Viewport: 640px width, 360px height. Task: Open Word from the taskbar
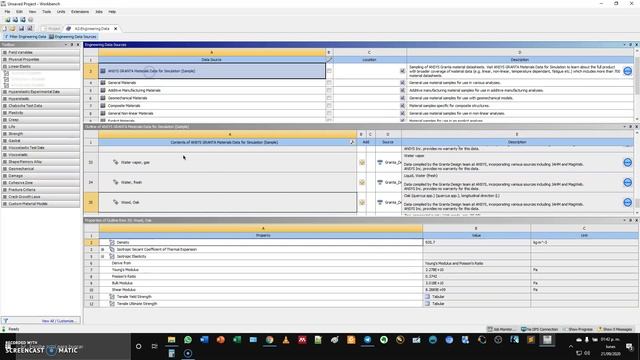pyautogui.click(x=204, y=340)
